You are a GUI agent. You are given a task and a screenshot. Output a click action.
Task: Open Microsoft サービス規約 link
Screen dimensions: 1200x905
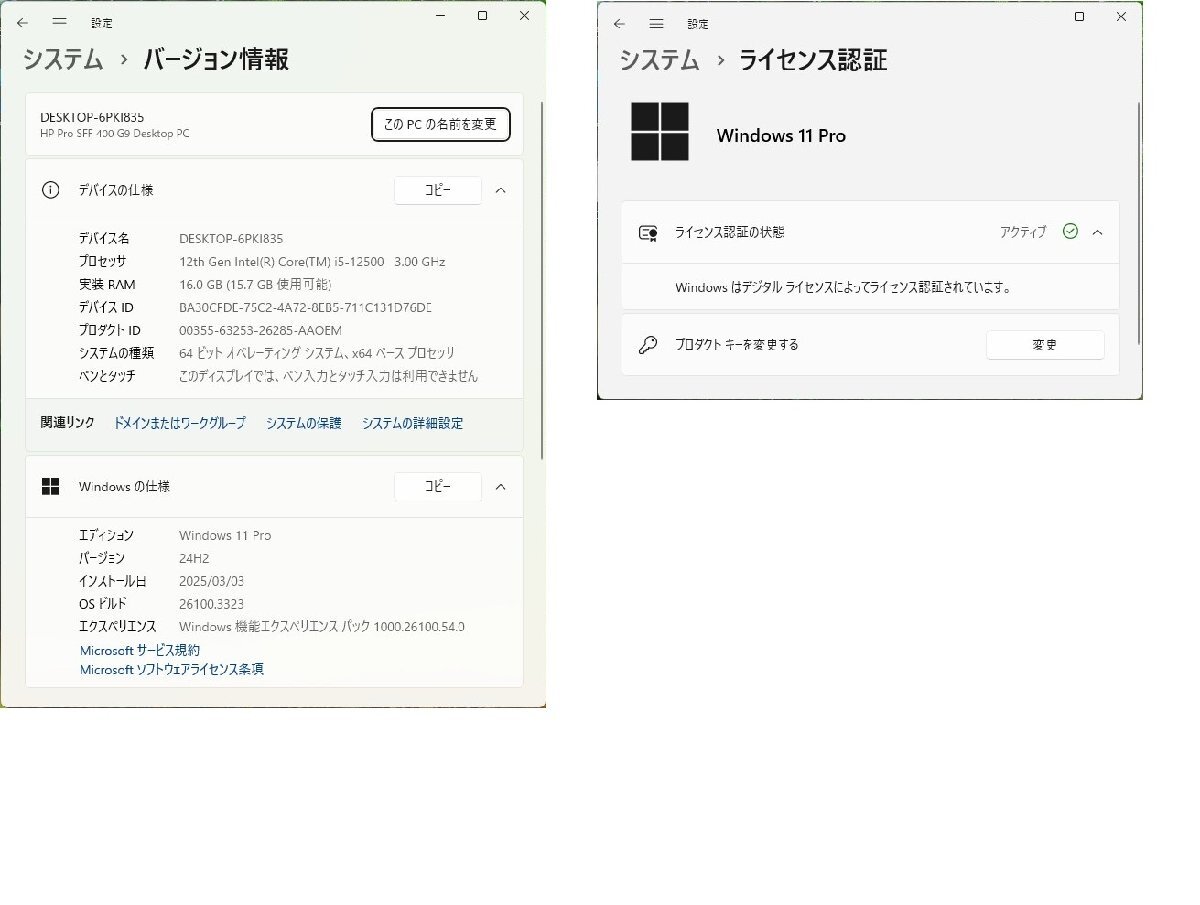[x=140, y=650]
